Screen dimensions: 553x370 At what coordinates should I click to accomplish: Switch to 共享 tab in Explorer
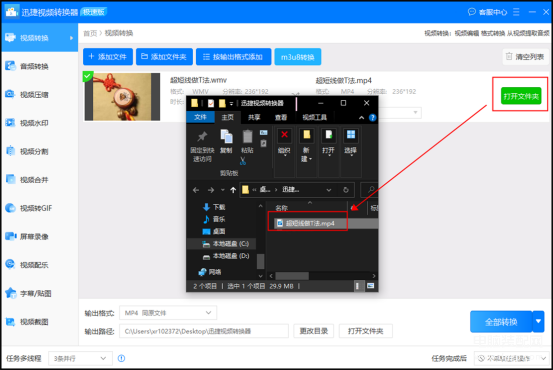[x=254, y=117]
